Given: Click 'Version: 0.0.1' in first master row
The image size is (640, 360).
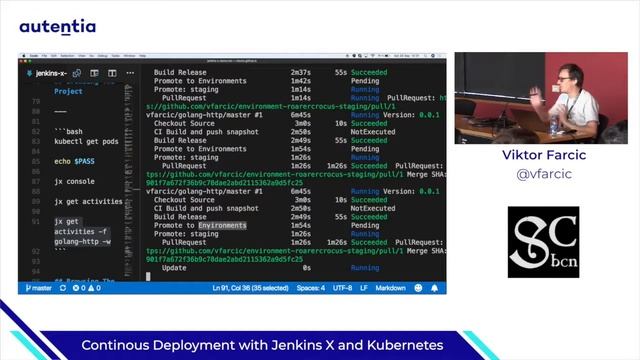Looking at the screenshot, I should click(x=411, y=115).
